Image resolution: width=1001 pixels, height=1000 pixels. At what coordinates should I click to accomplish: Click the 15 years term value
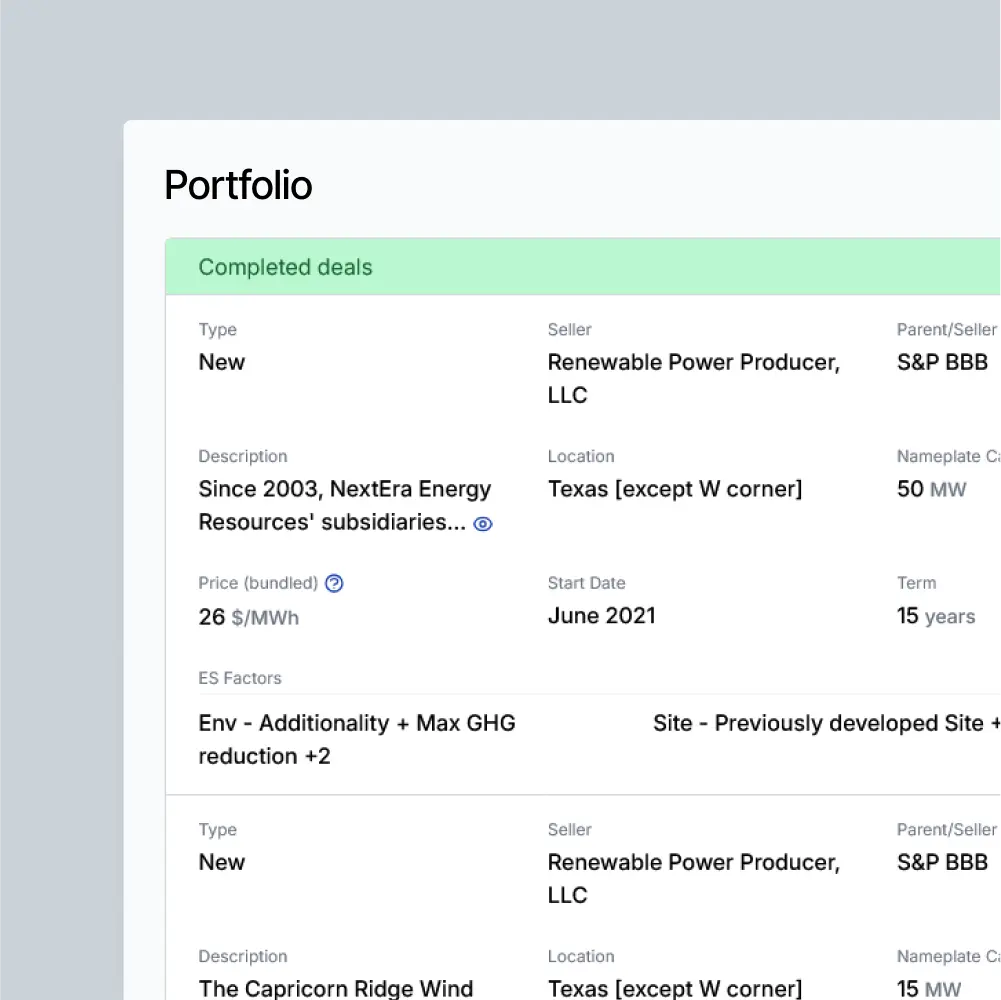935,616
